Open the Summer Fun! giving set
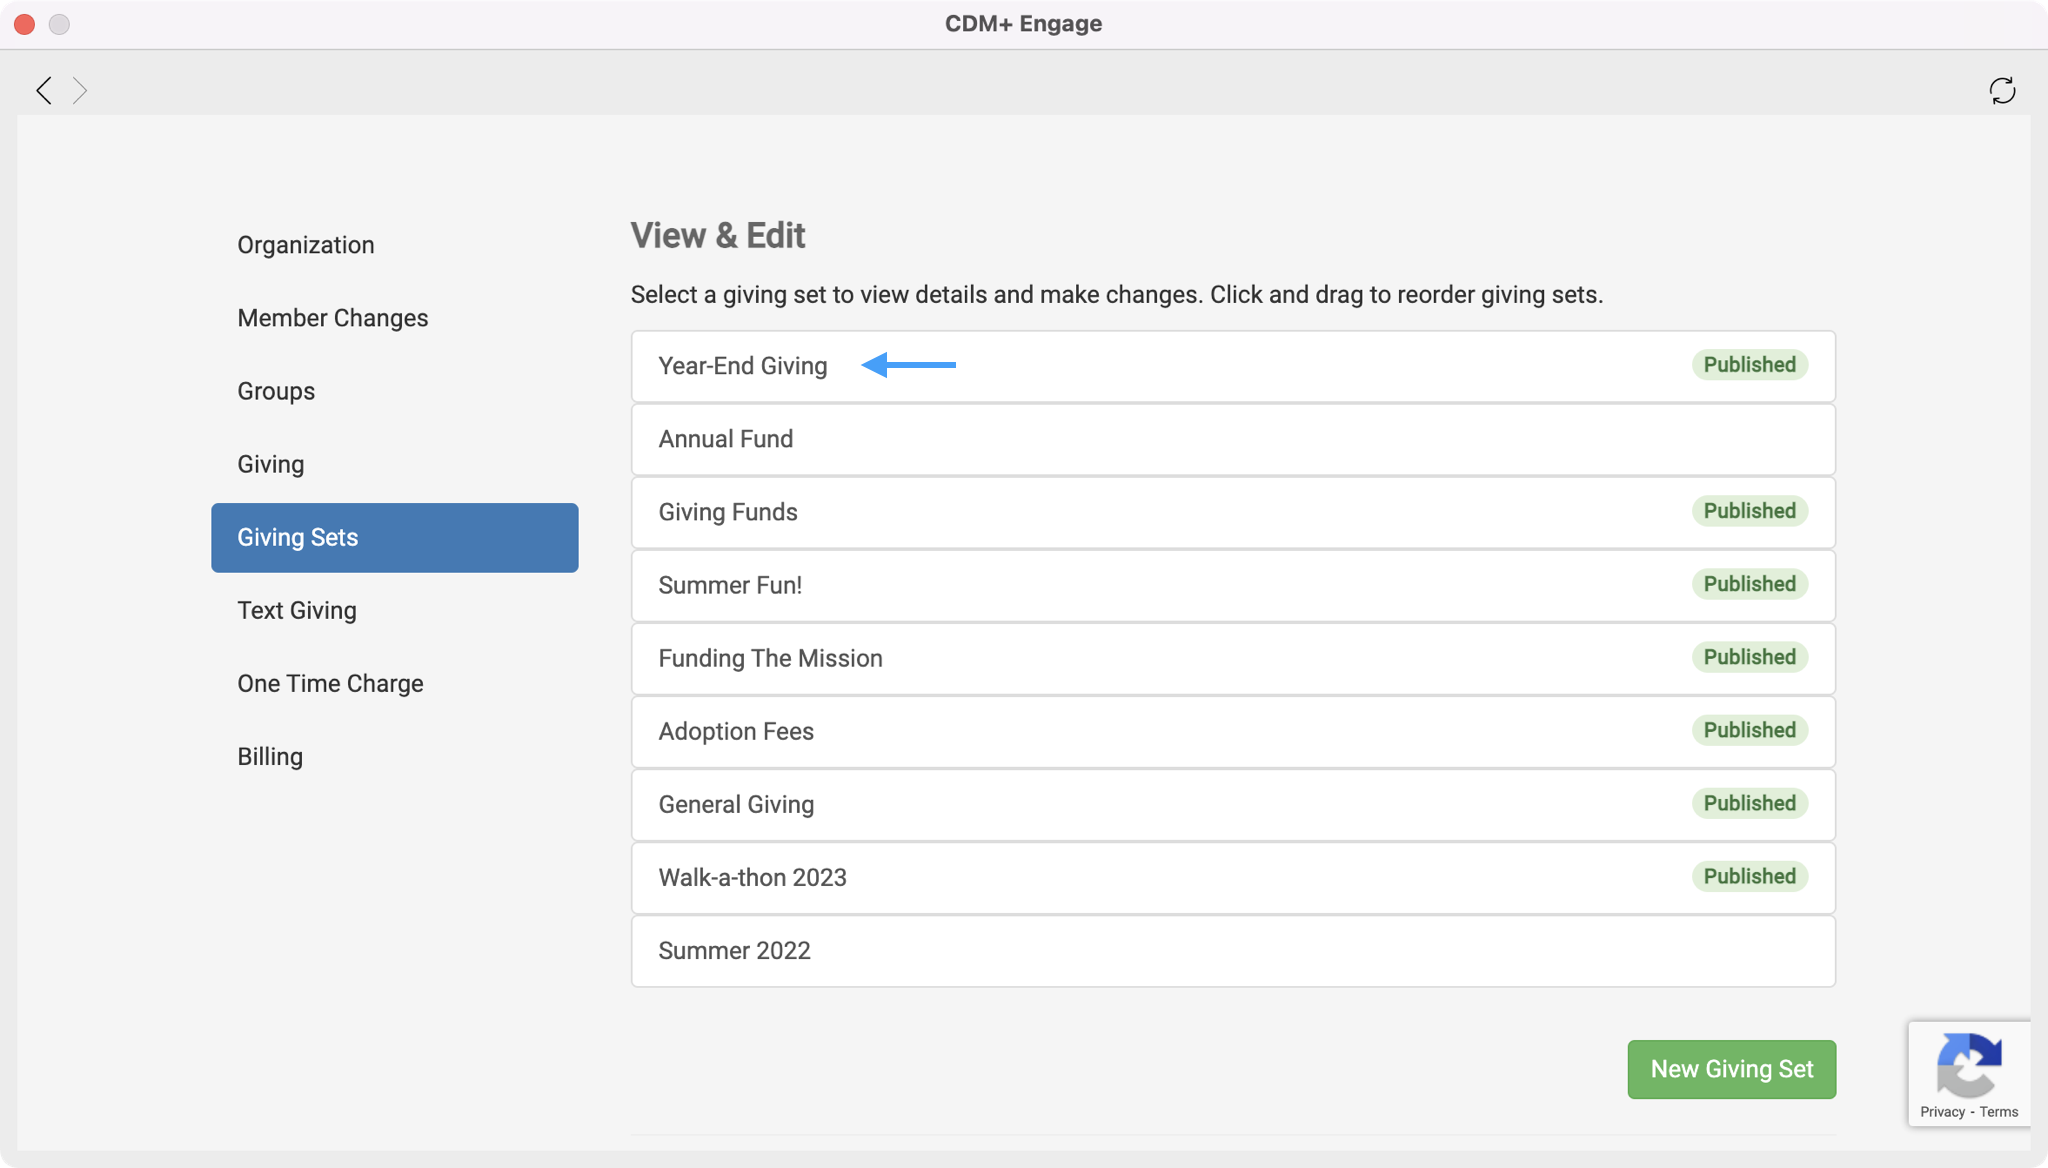This screenshot has height=1168, width=2048. click(730, 585)
